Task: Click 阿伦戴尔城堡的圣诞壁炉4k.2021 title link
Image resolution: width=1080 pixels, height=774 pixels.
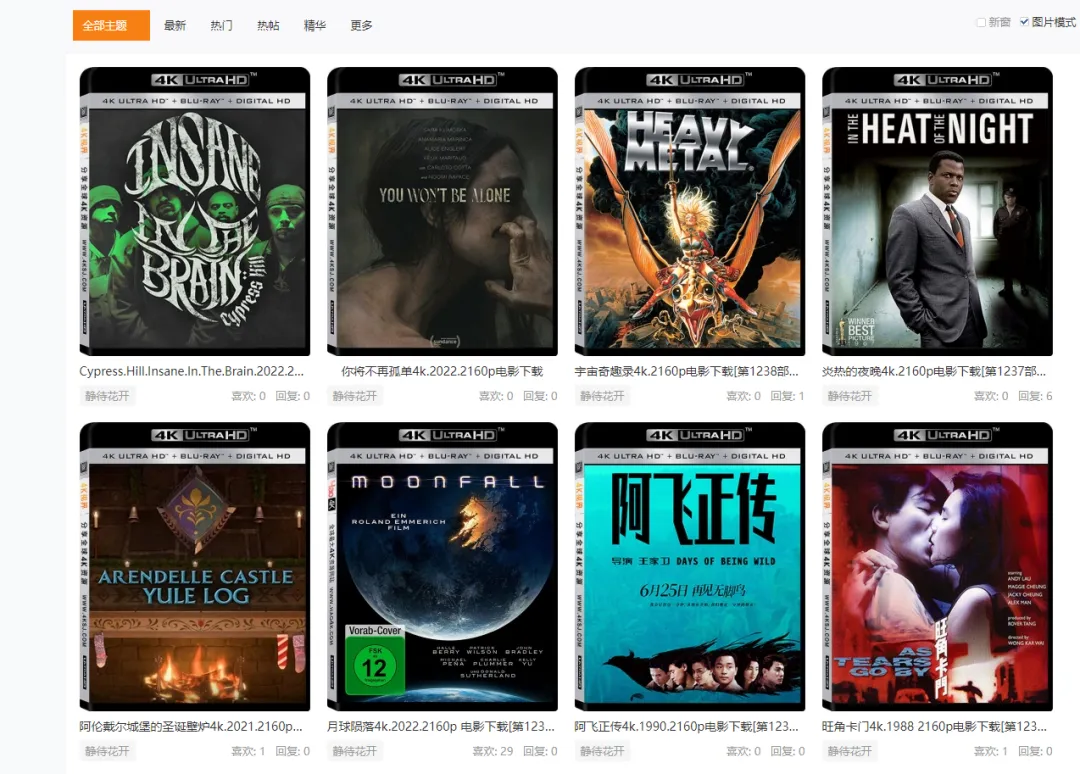Action: [x=191, y=726]
